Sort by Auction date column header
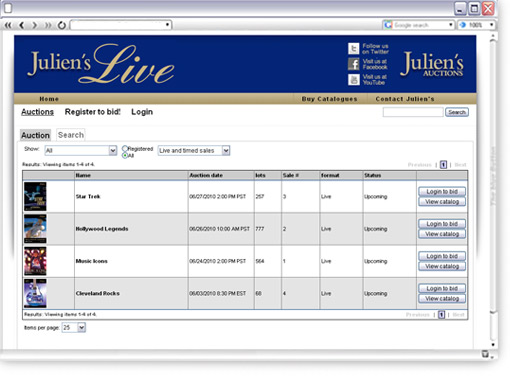510x376 pixels. click(206, 175)
